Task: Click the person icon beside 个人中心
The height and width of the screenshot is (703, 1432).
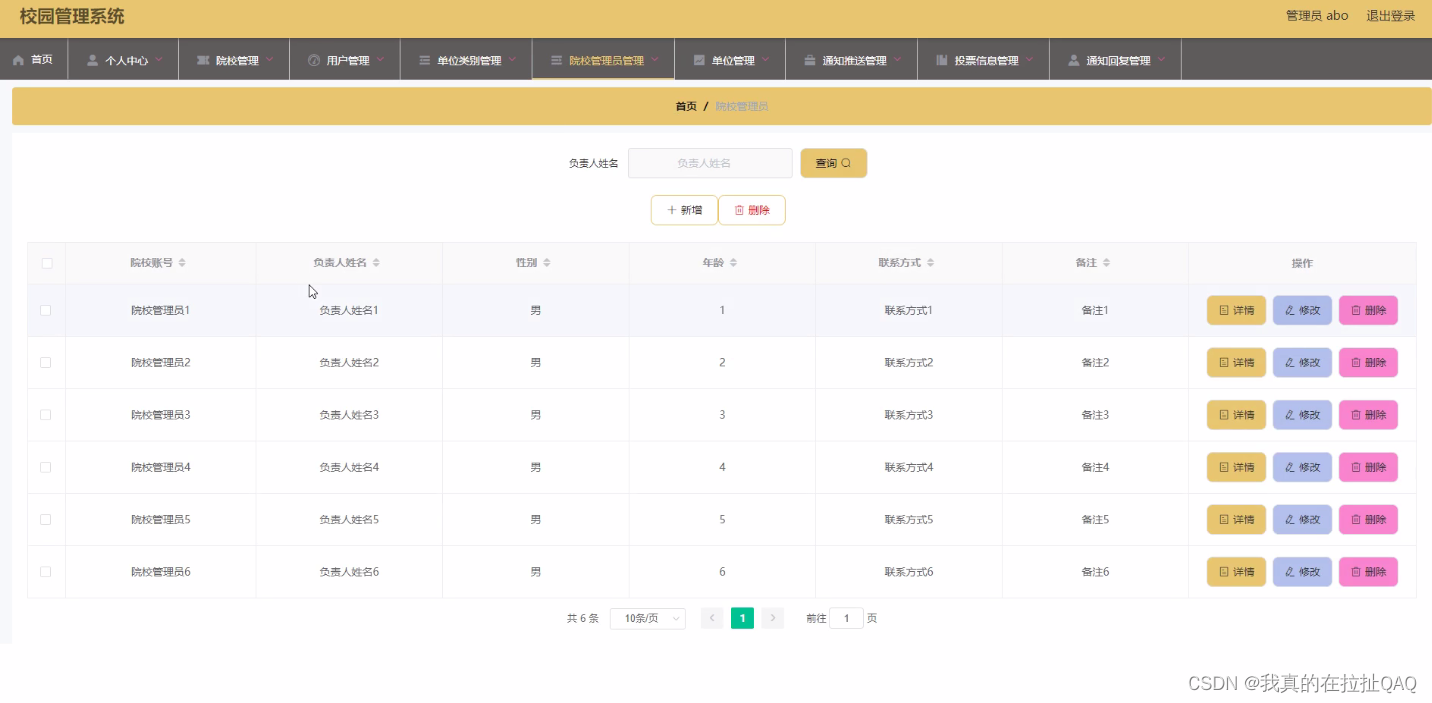Action: pos(93,60)
